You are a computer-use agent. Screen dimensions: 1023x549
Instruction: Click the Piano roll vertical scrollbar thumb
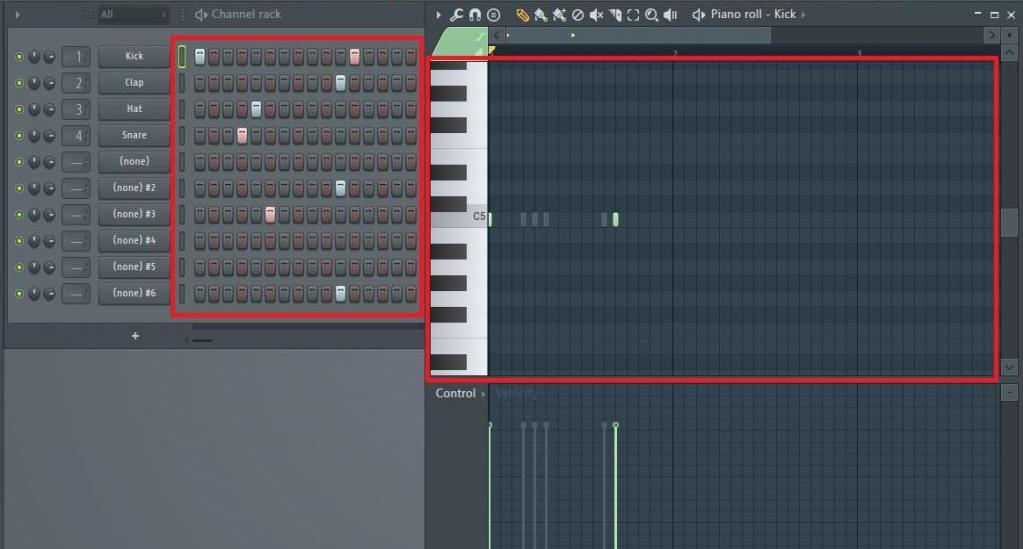coord(1009,223)
